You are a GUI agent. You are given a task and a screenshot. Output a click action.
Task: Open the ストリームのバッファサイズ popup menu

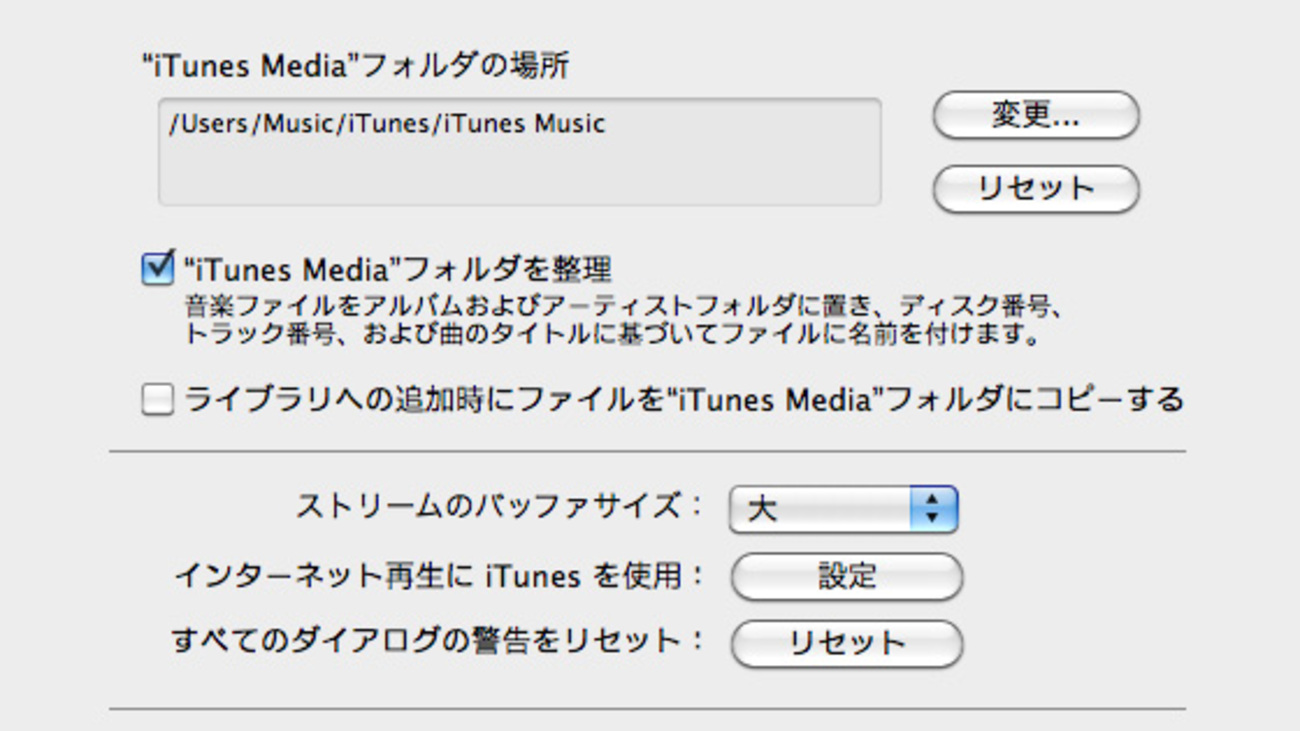pyautogui.click(x=844, y=509)
